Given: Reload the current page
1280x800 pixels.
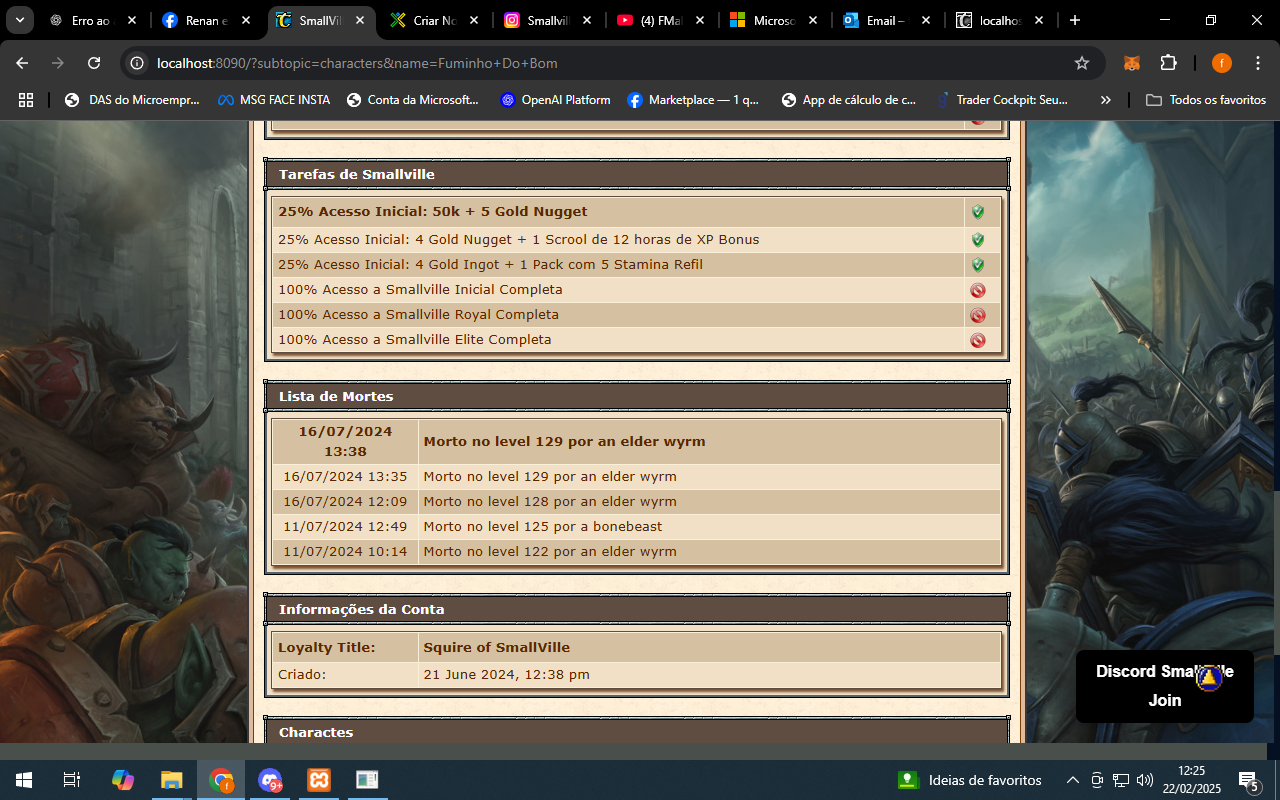Looking at the screenshot, I should [x=94, y=63].
